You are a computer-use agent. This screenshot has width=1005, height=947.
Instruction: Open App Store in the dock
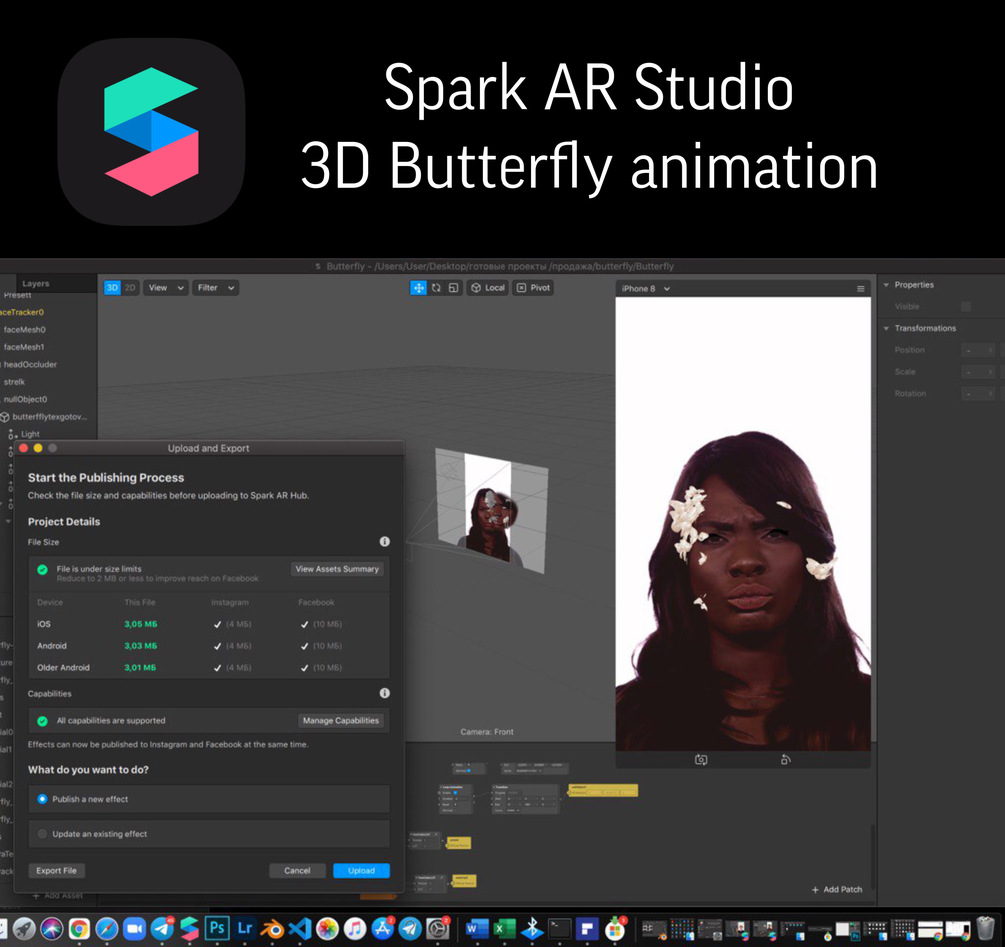[383, 928]
